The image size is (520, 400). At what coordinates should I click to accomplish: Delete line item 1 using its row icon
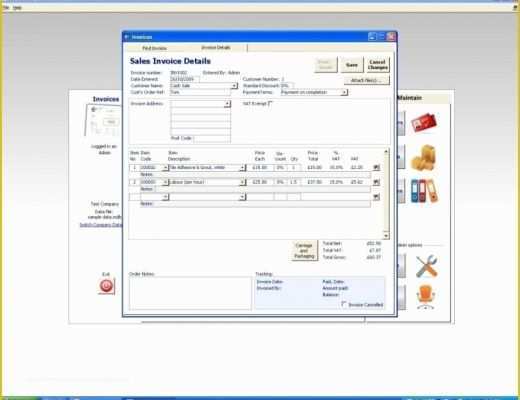click(376, 167)
